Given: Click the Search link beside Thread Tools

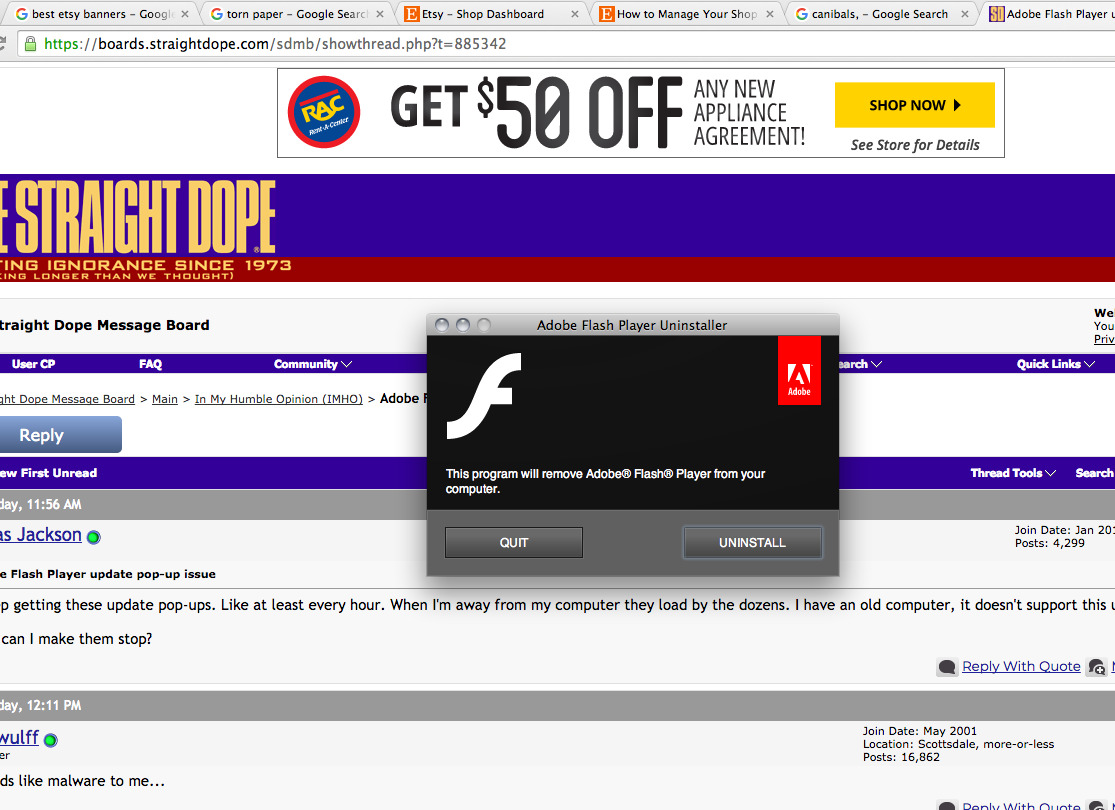Looking at the screenshot, I should [x=1094, y=473].
